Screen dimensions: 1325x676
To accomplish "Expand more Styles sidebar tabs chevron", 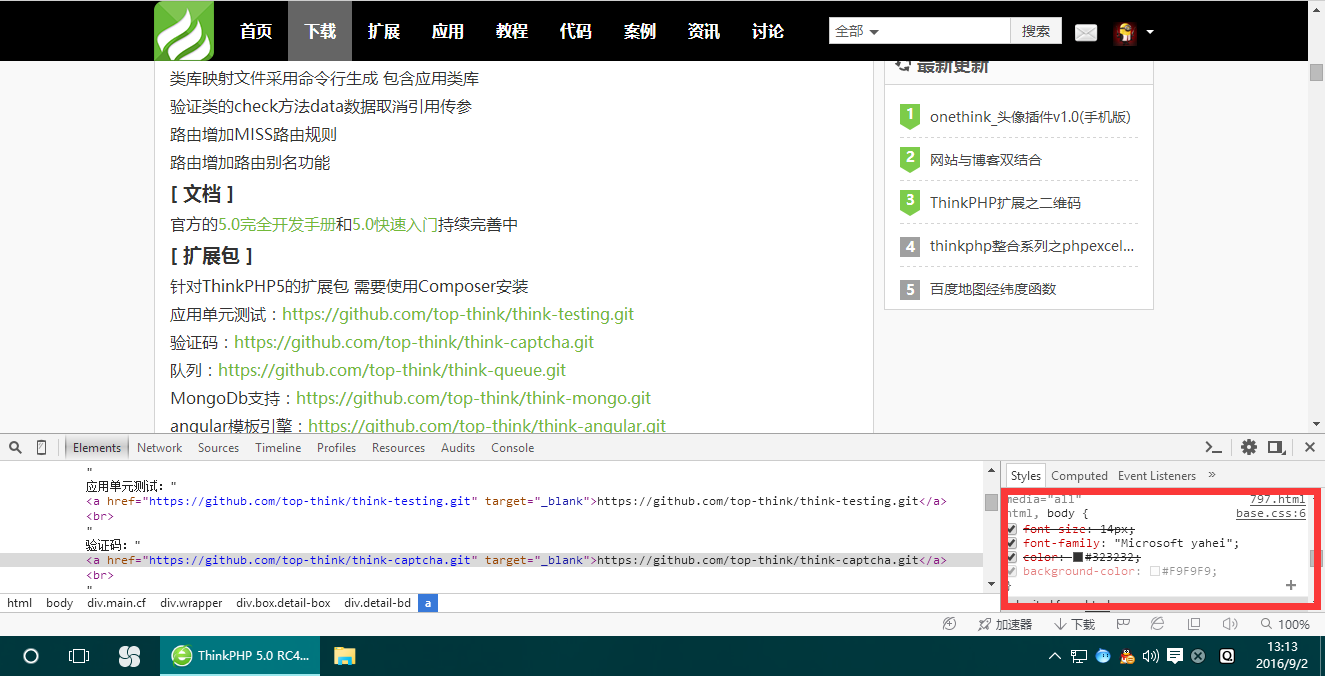I will [1212, 475].
